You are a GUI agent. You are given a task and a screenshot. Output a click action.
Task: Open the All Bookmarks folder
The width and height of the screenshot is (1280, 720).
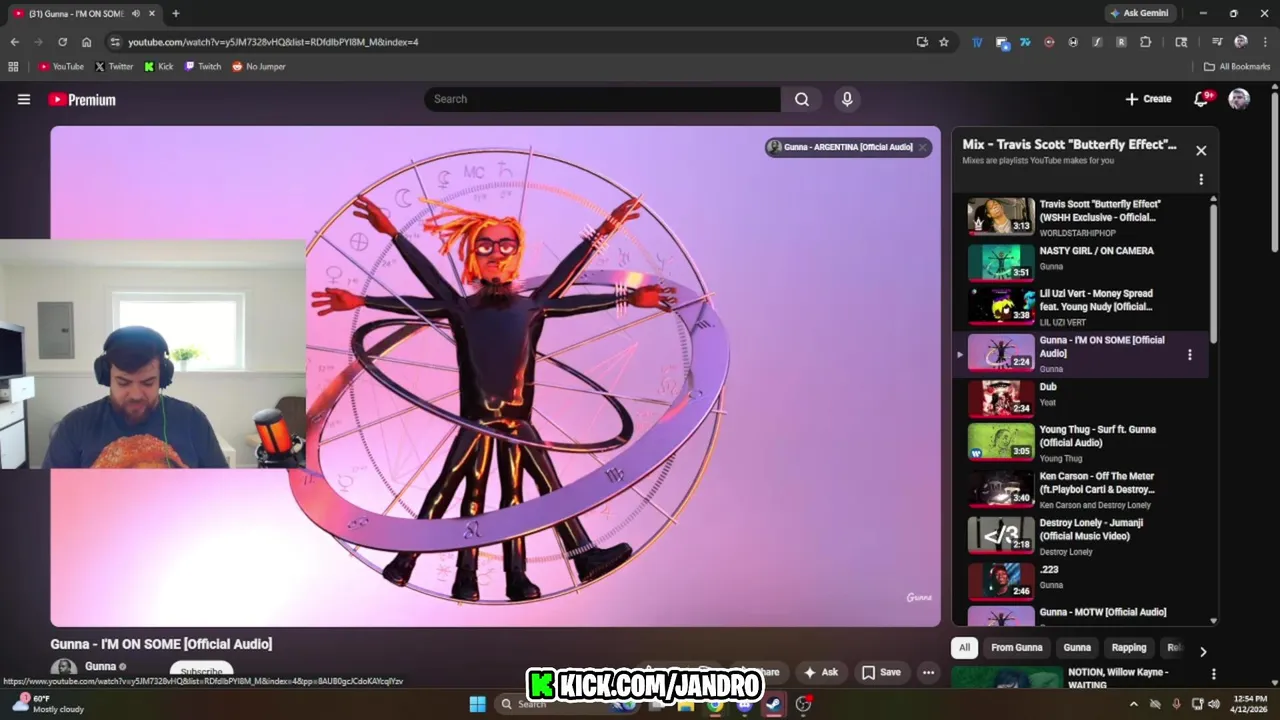tap(1237, 67)
